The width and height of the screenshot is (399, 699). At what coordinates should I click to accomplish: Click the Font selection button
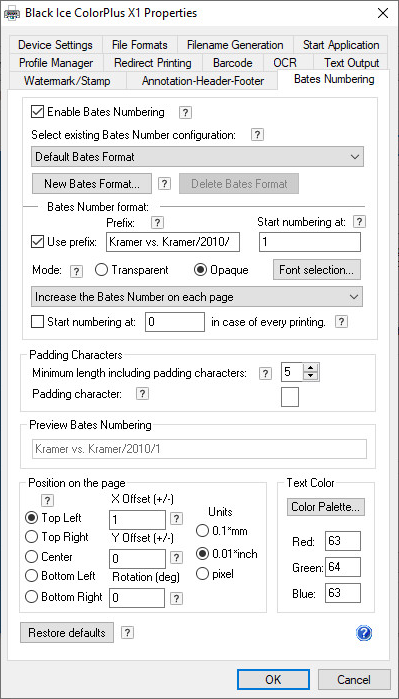317,270
